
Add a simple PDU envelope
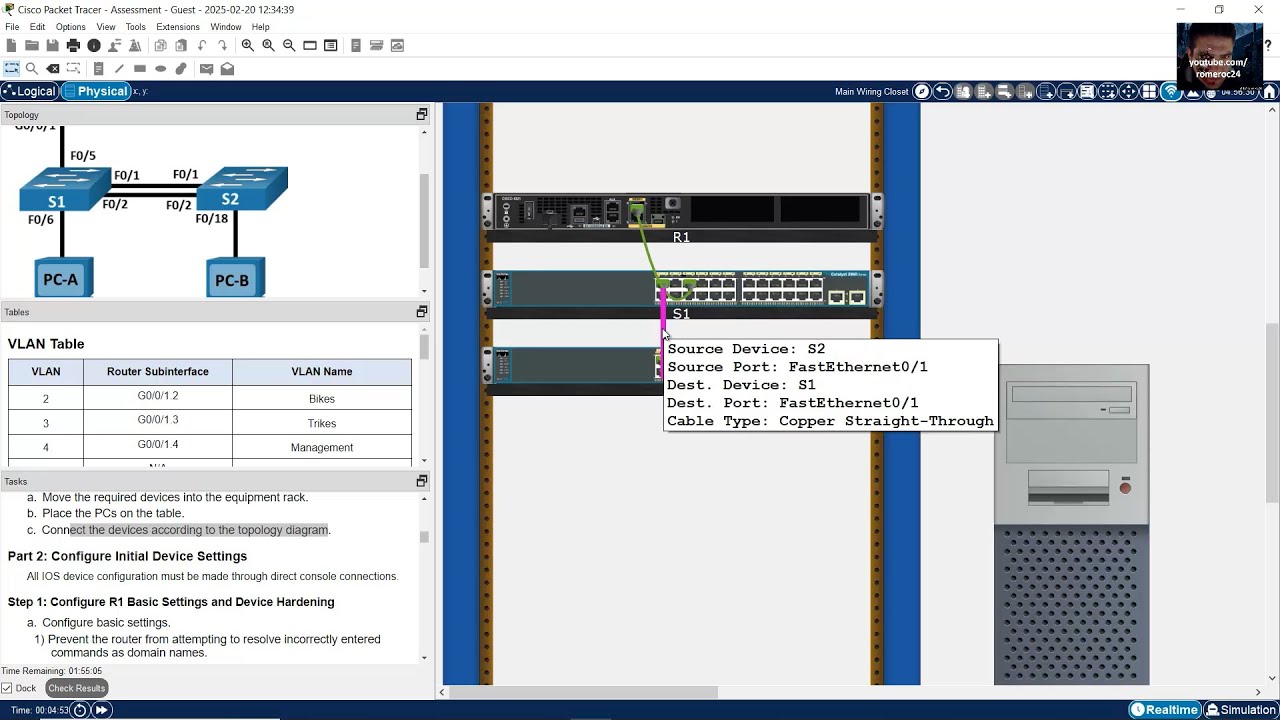pyautogui.click(x=206, y=68)
